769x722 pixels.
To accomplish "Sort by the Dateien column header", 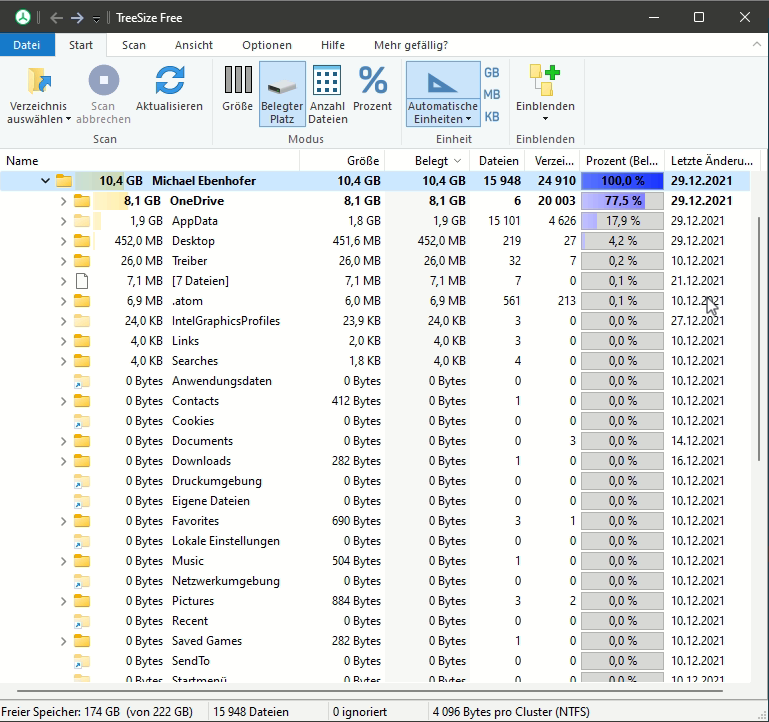I will 498,161.
